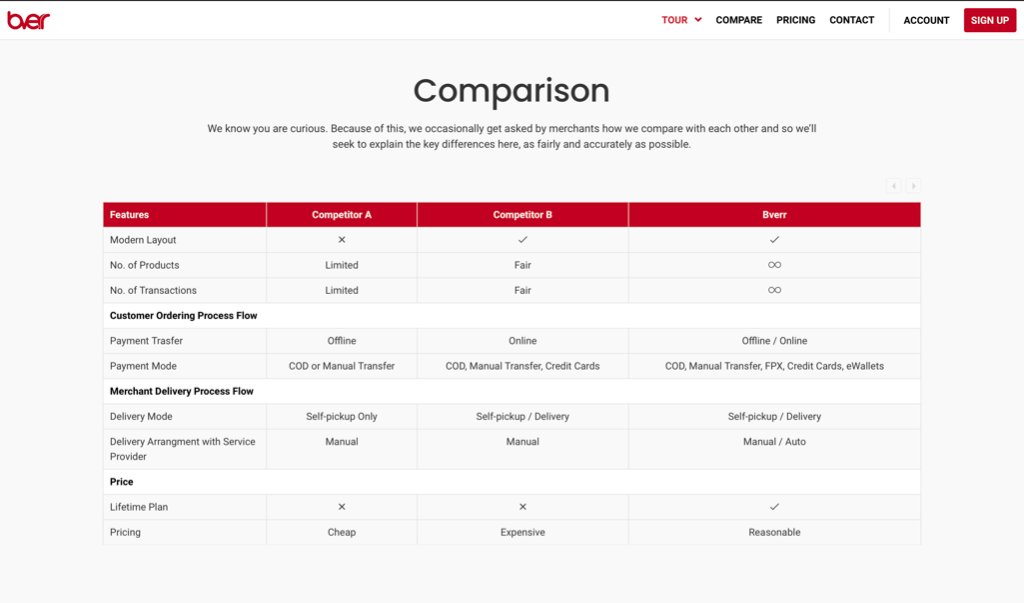Select the Payment Trasfer row label
This screenshot has width=1024, height=603.
click(146, 341)
